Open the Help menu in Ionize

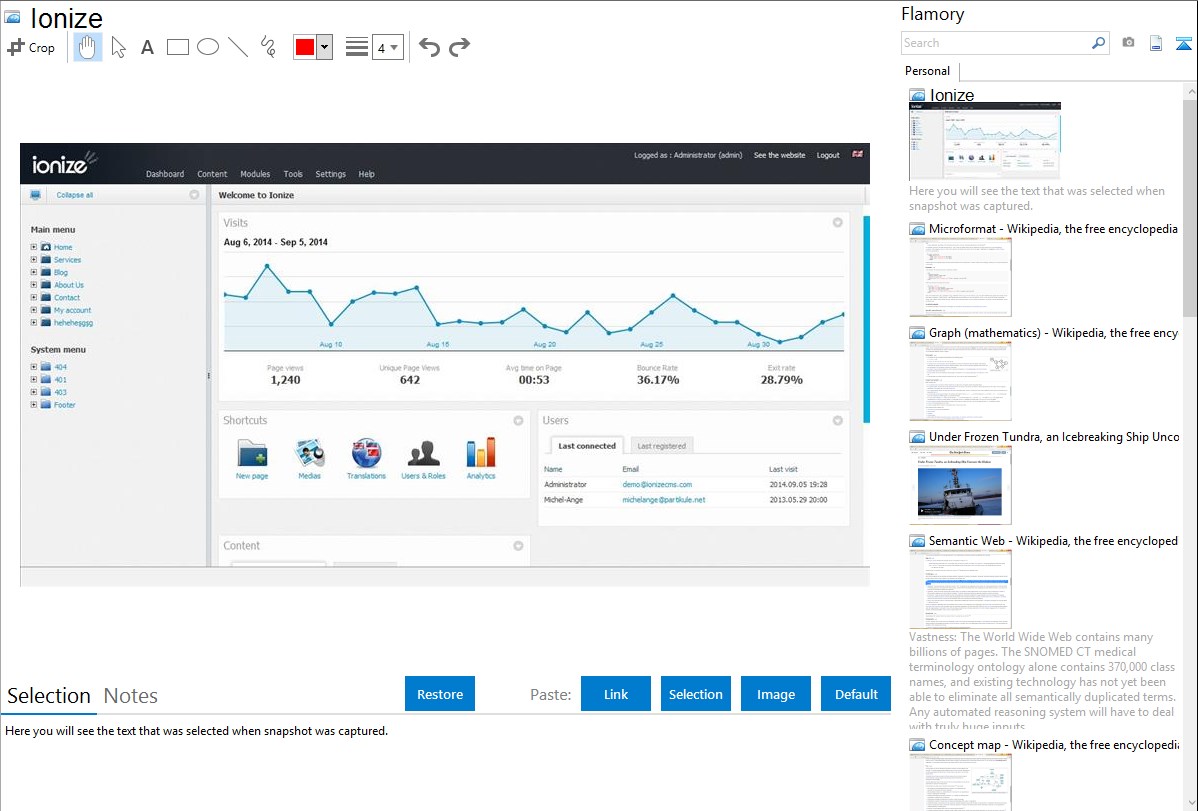pyautogui.click(x=367, y=174)
